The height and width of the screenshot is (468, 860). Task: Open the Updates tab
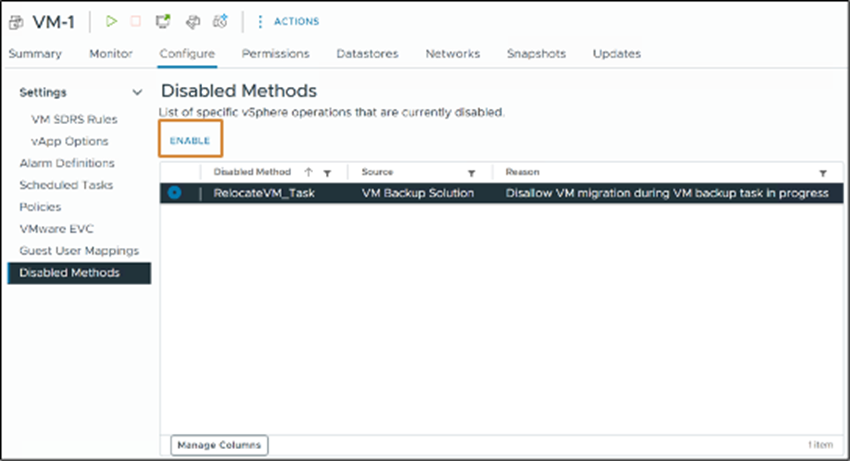[616, 54]
